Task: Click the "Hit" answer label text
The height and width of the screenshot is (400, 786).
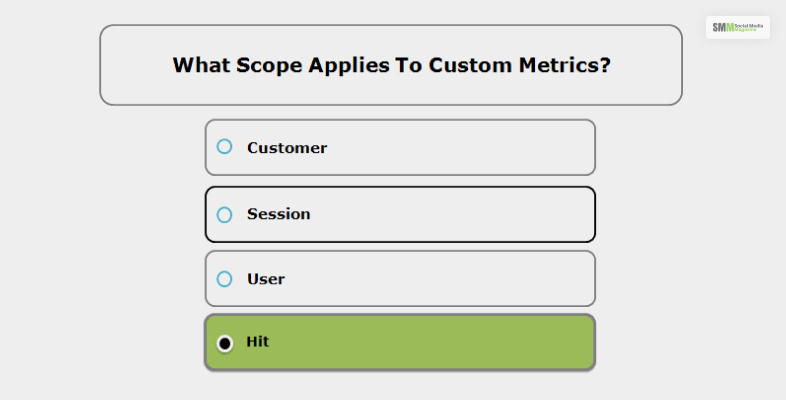Action: pyautogui.click(x=258, y=342)
